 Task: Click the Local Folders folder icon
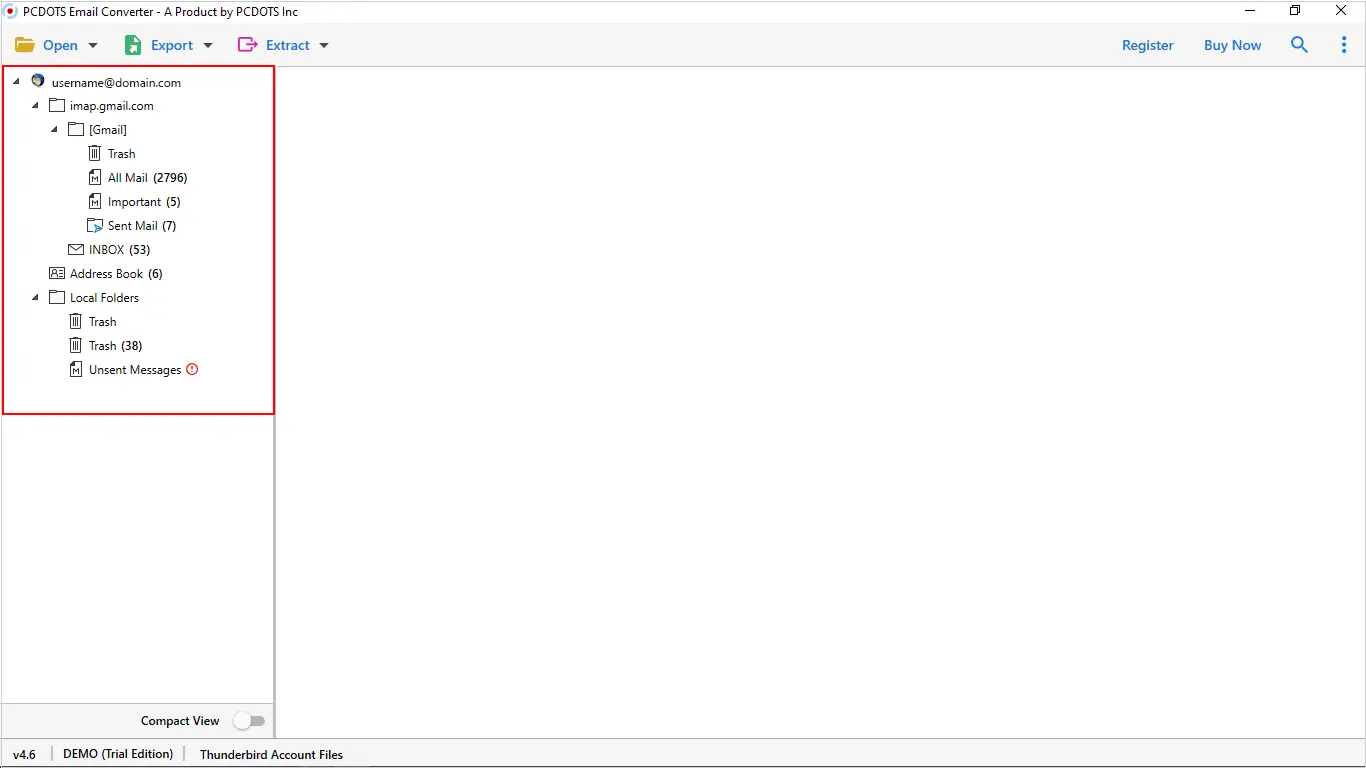57,297
